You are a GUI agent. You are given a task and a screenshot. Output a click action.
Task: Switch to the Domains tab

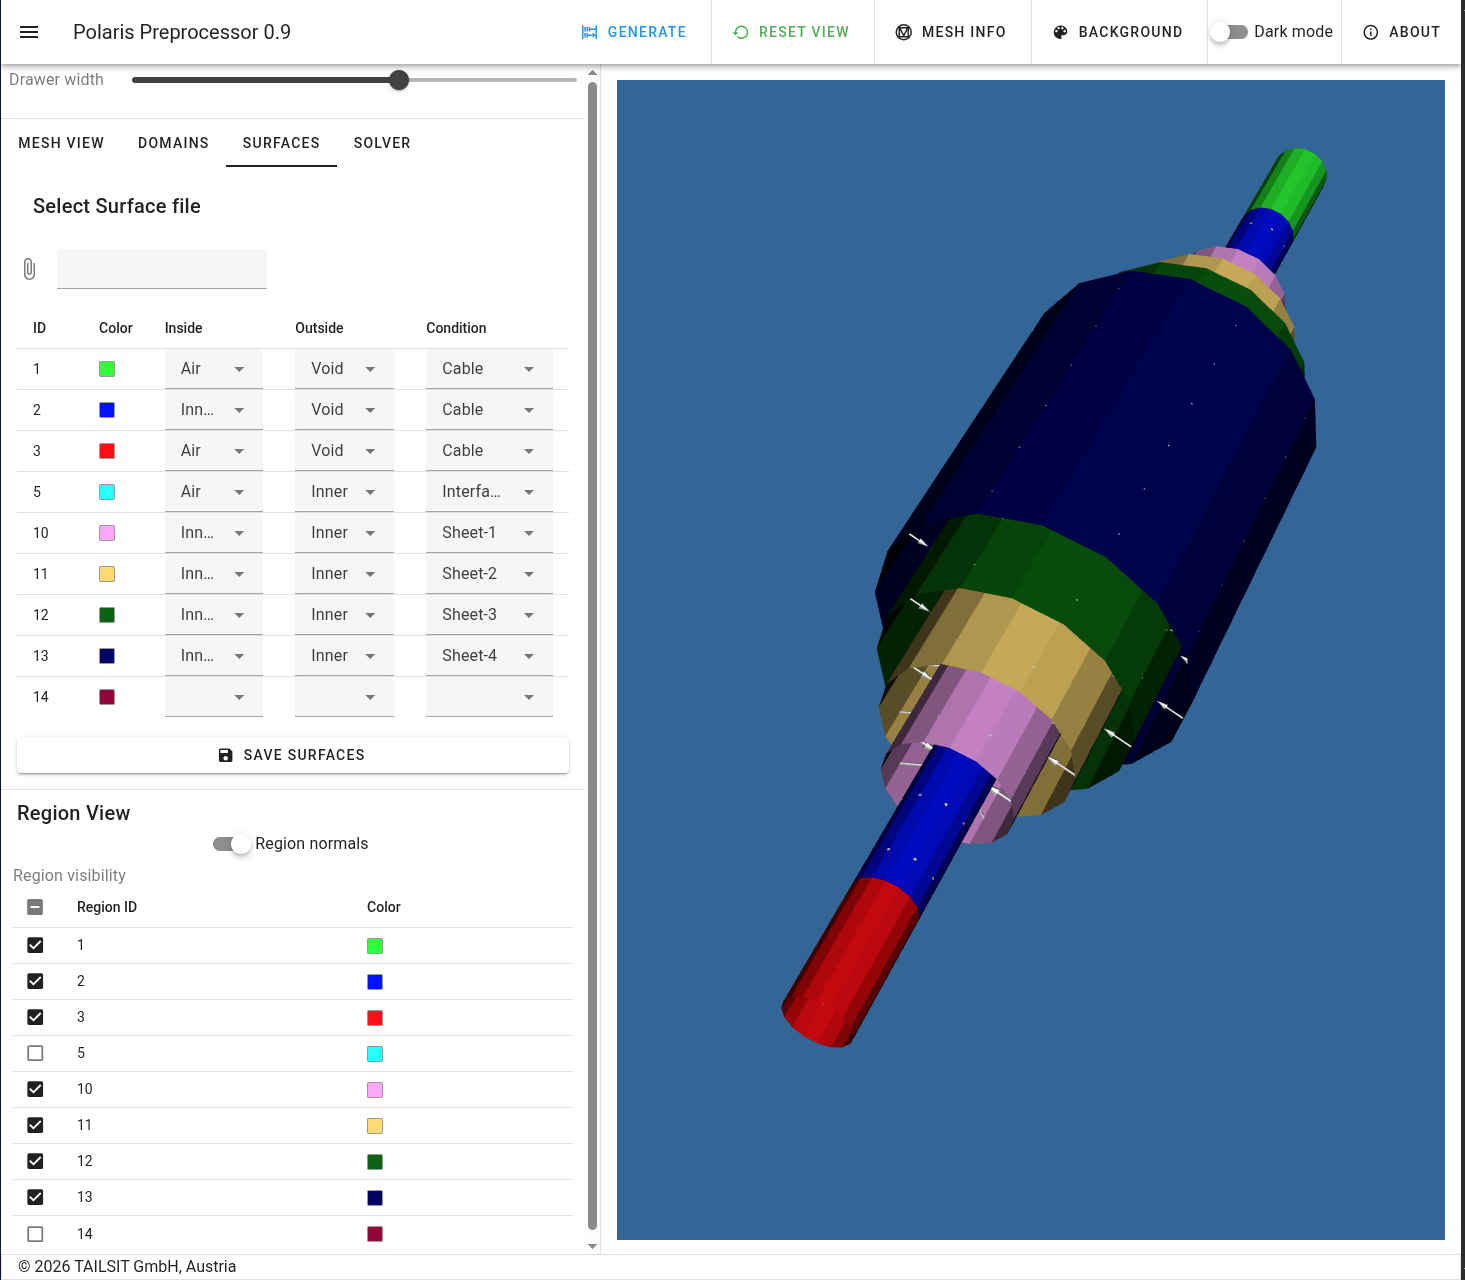173,143
